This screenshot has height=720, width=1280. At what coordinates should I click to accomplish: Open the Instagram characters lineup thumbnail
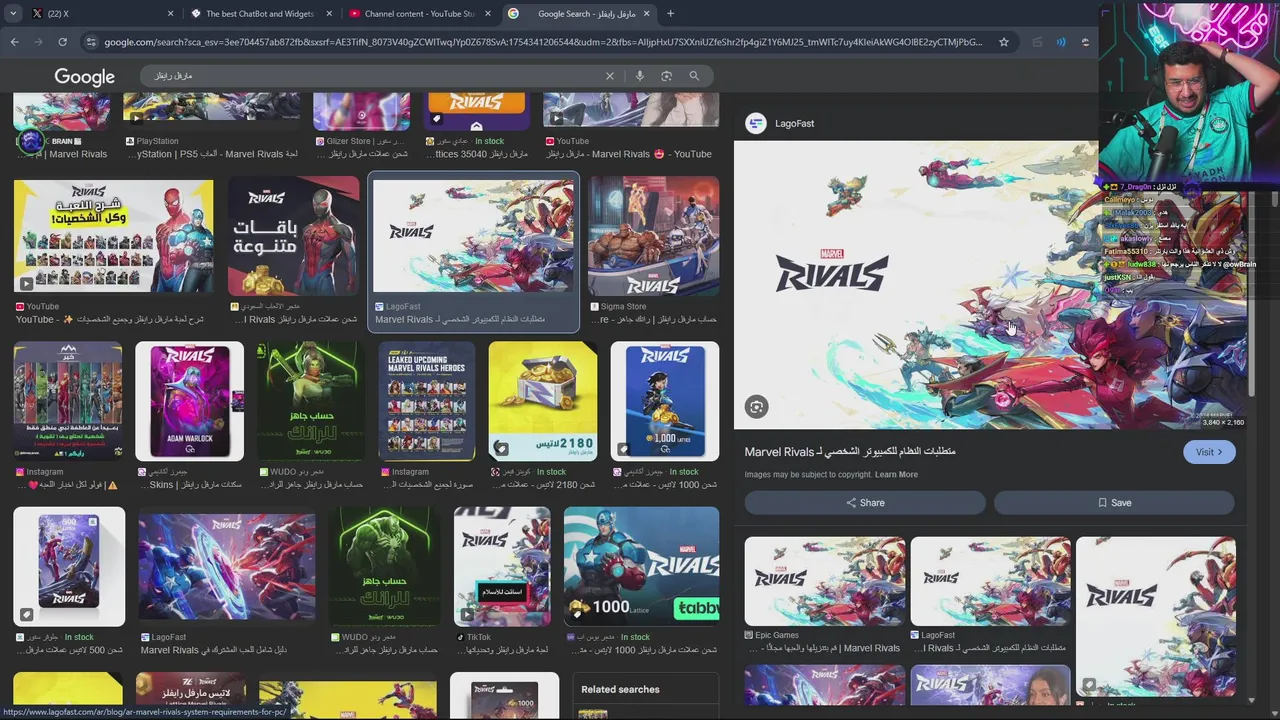(x=68, y=401)
